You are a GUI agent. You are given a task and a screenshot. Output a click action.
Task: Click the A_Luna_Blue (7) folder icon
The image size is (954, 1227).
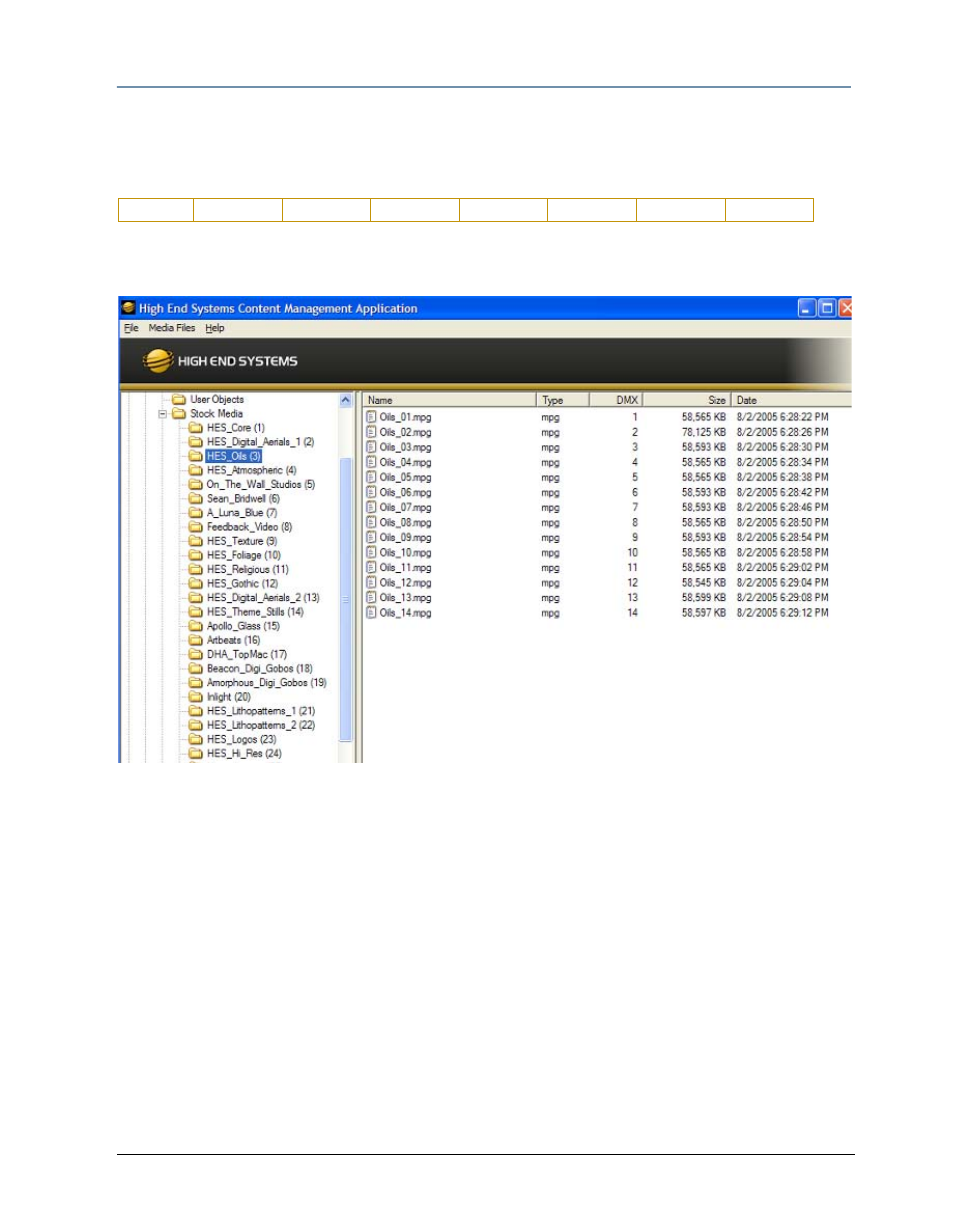point(196,512)
